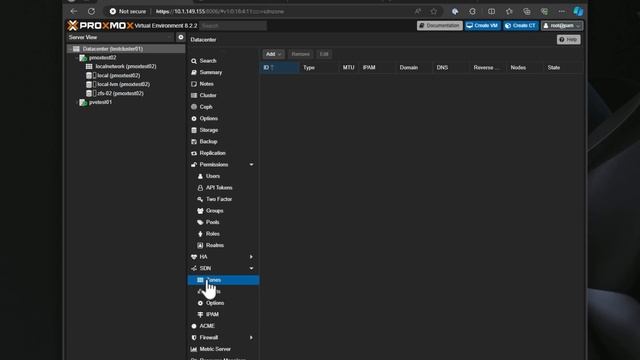This screenshot has width=640, height=360.
Task: Click the browser refresh icon
Action: coord(91,11)
